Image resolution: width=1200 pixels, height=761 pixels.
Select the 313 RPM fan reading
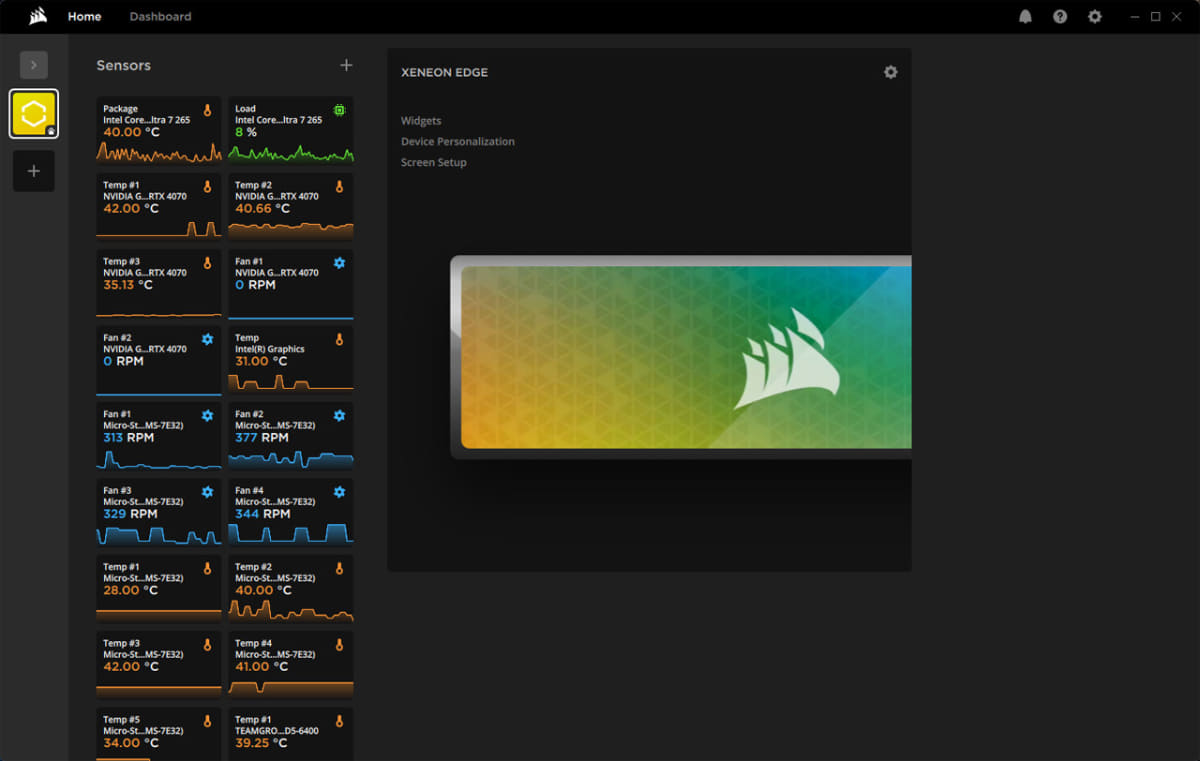pos(129,437)
